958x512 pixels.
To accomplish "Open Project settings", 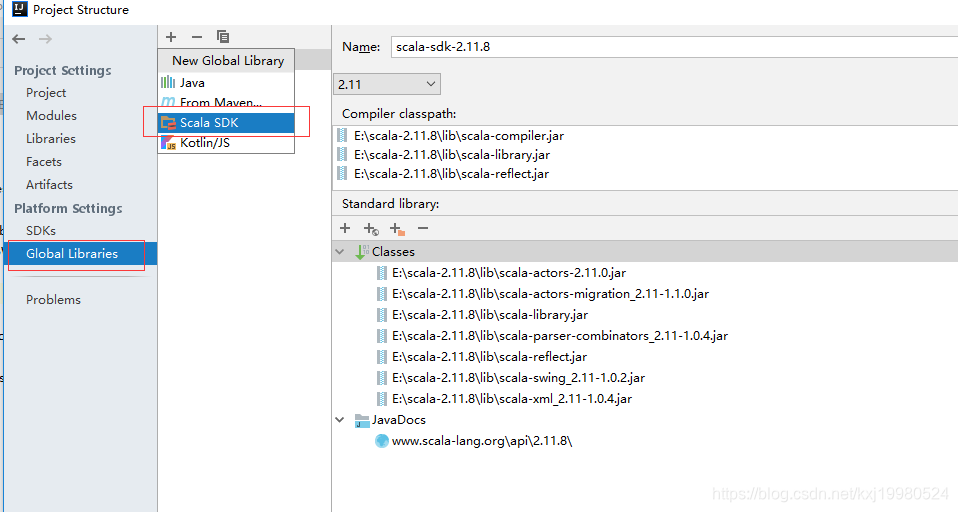I will (x=46, y=93).
